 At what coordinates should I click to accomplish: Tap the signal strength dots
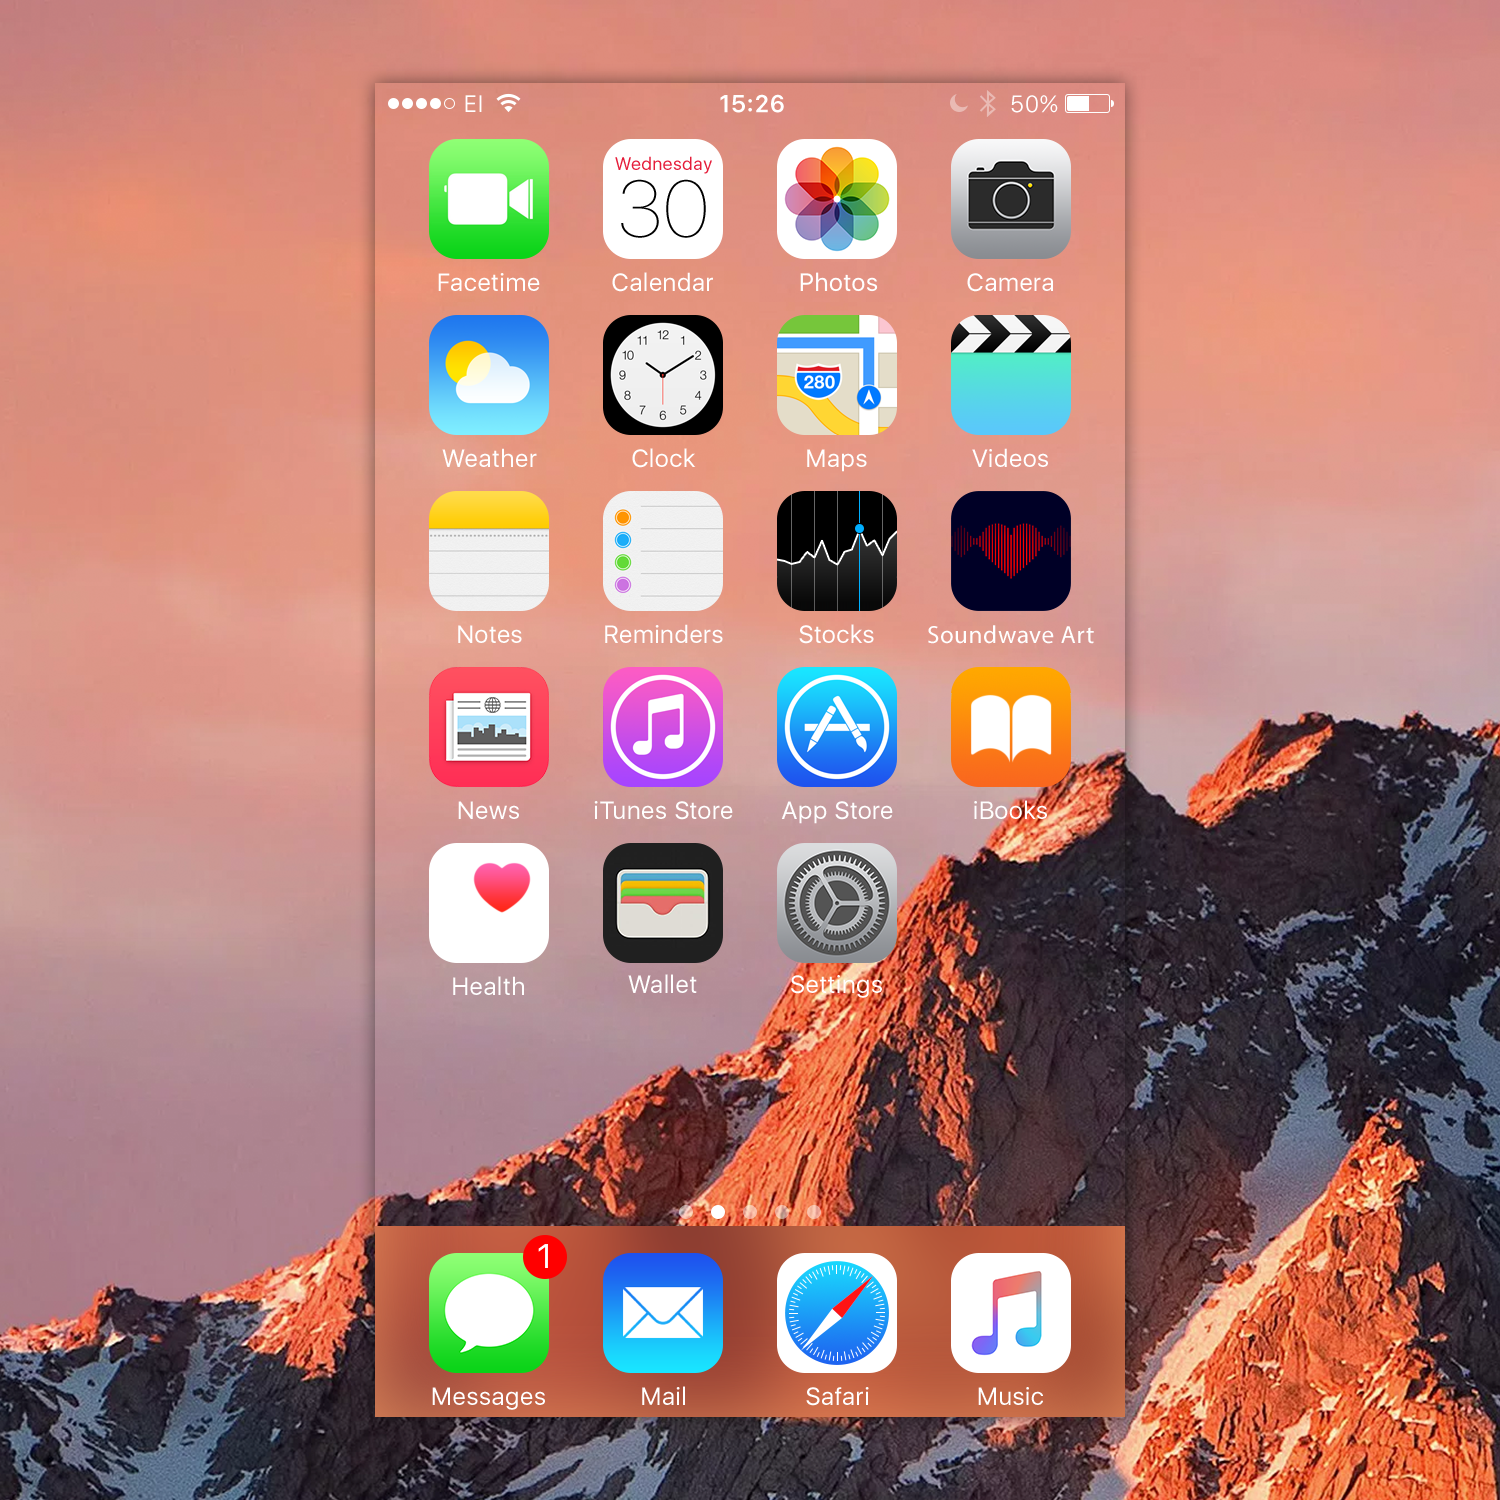coord(421,103)
